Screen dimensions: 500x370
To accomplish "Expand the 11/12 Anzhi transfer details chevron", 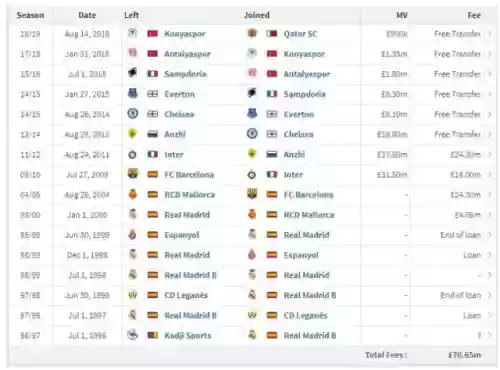I will 490,154.
